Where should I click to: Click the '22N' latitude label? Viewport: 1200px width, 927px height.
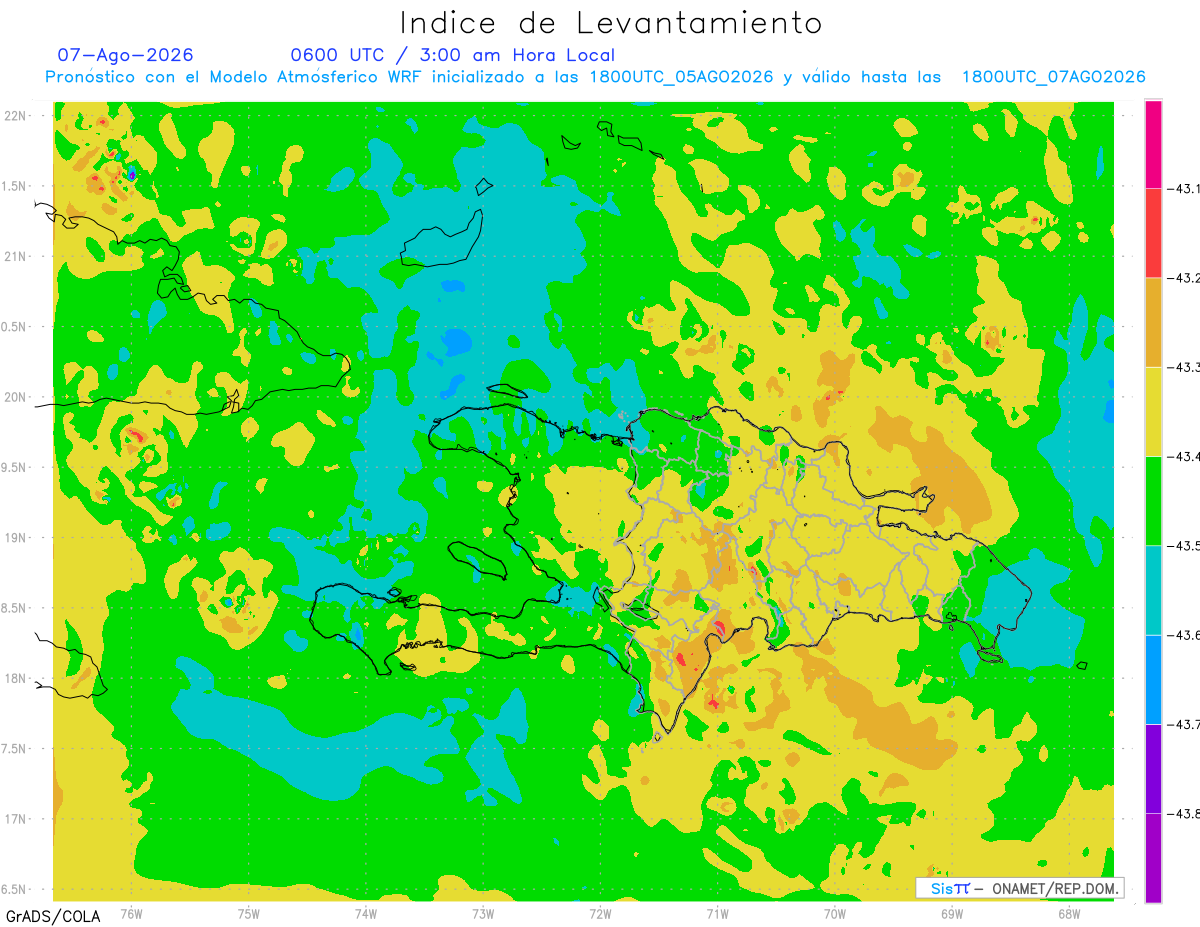click(x=15, y=116)
